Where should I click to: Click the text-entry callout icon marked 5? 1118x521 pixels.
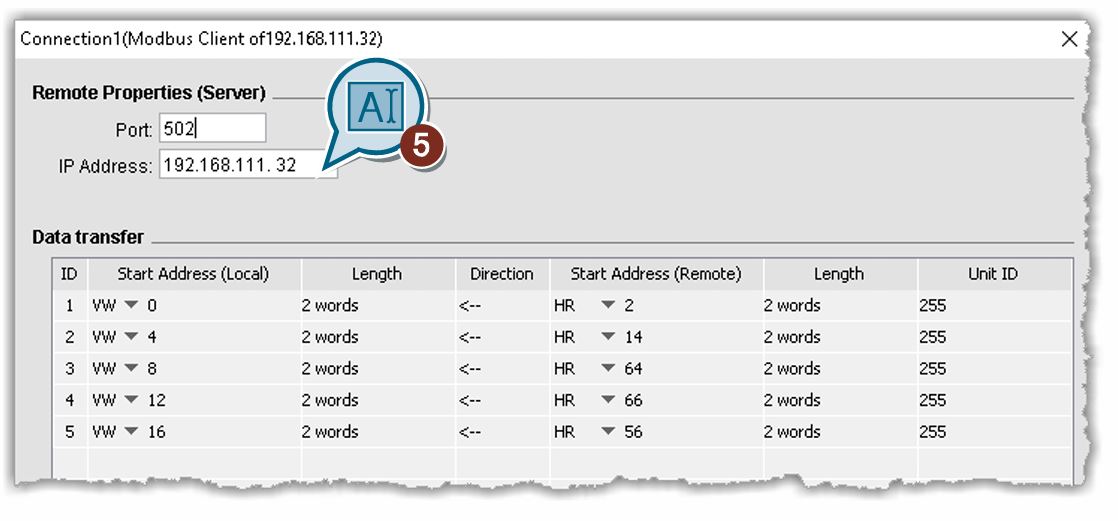coord(376,109)
